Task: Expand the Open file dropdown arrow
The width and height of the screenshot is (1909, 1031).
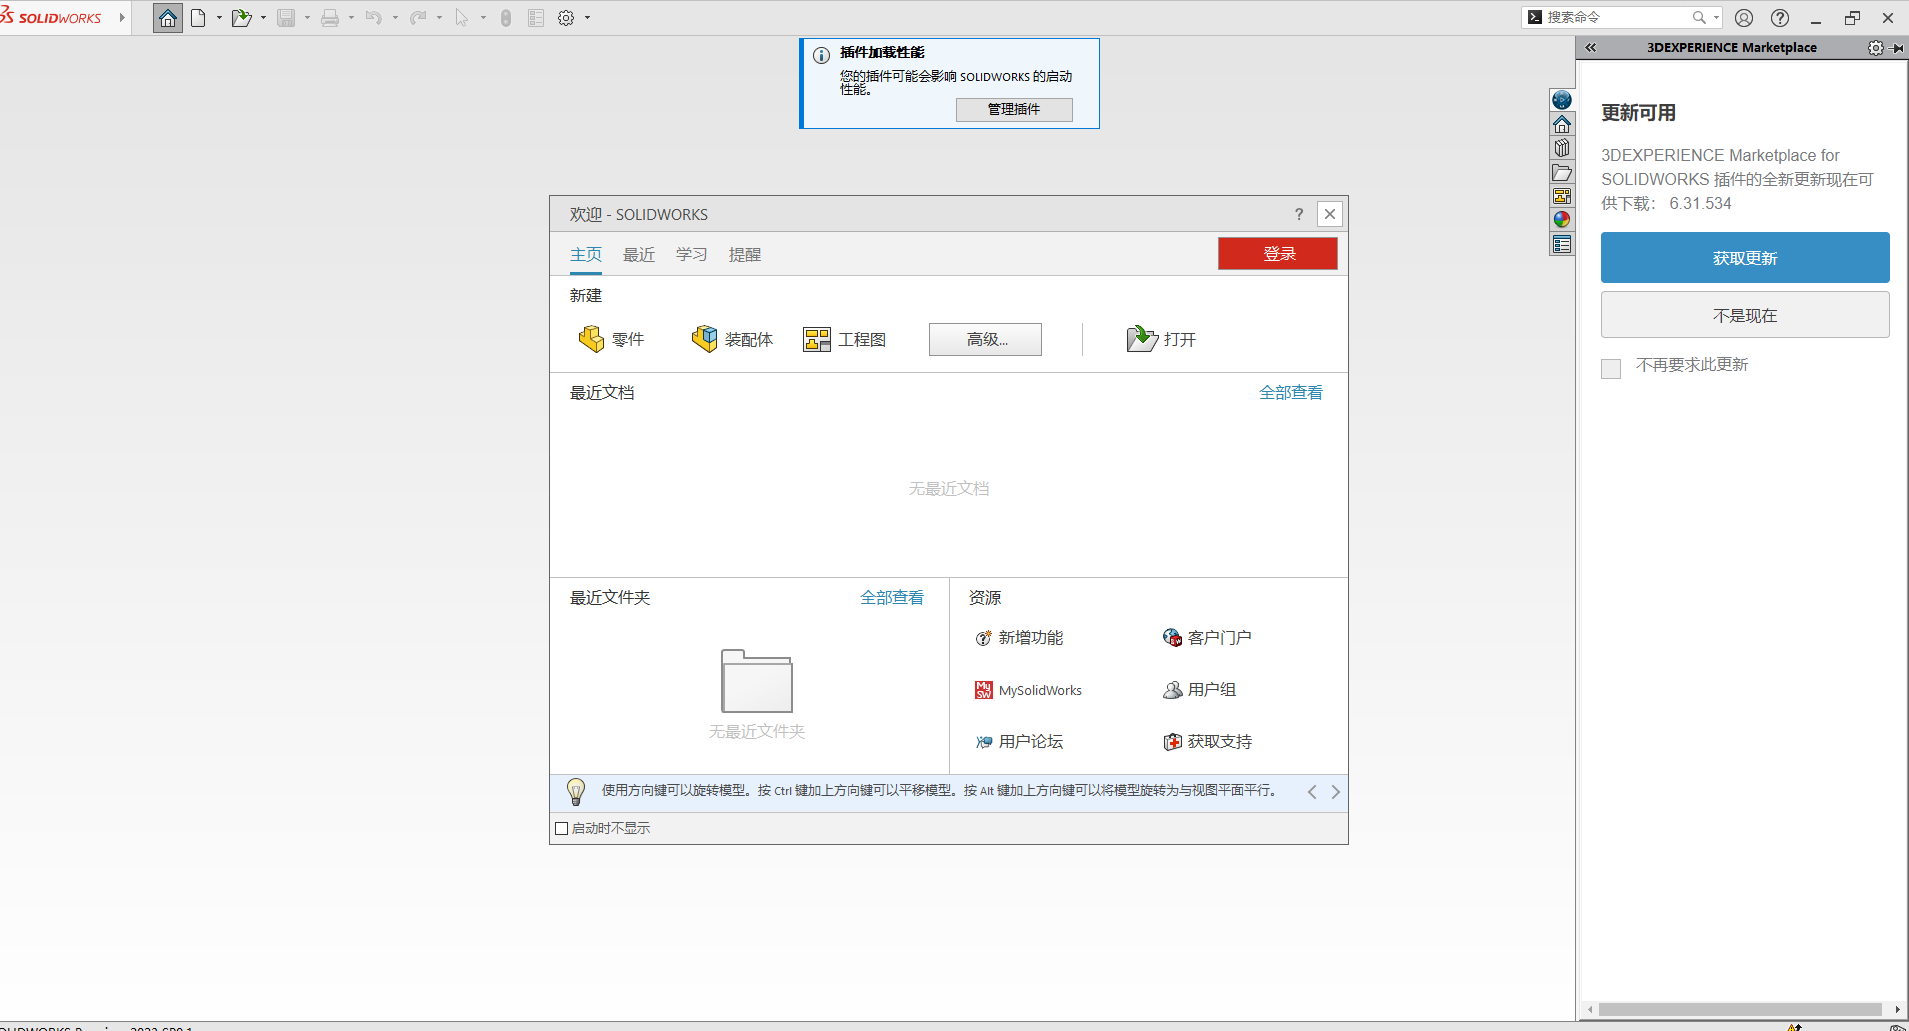Action: click(x=263, y=17)
